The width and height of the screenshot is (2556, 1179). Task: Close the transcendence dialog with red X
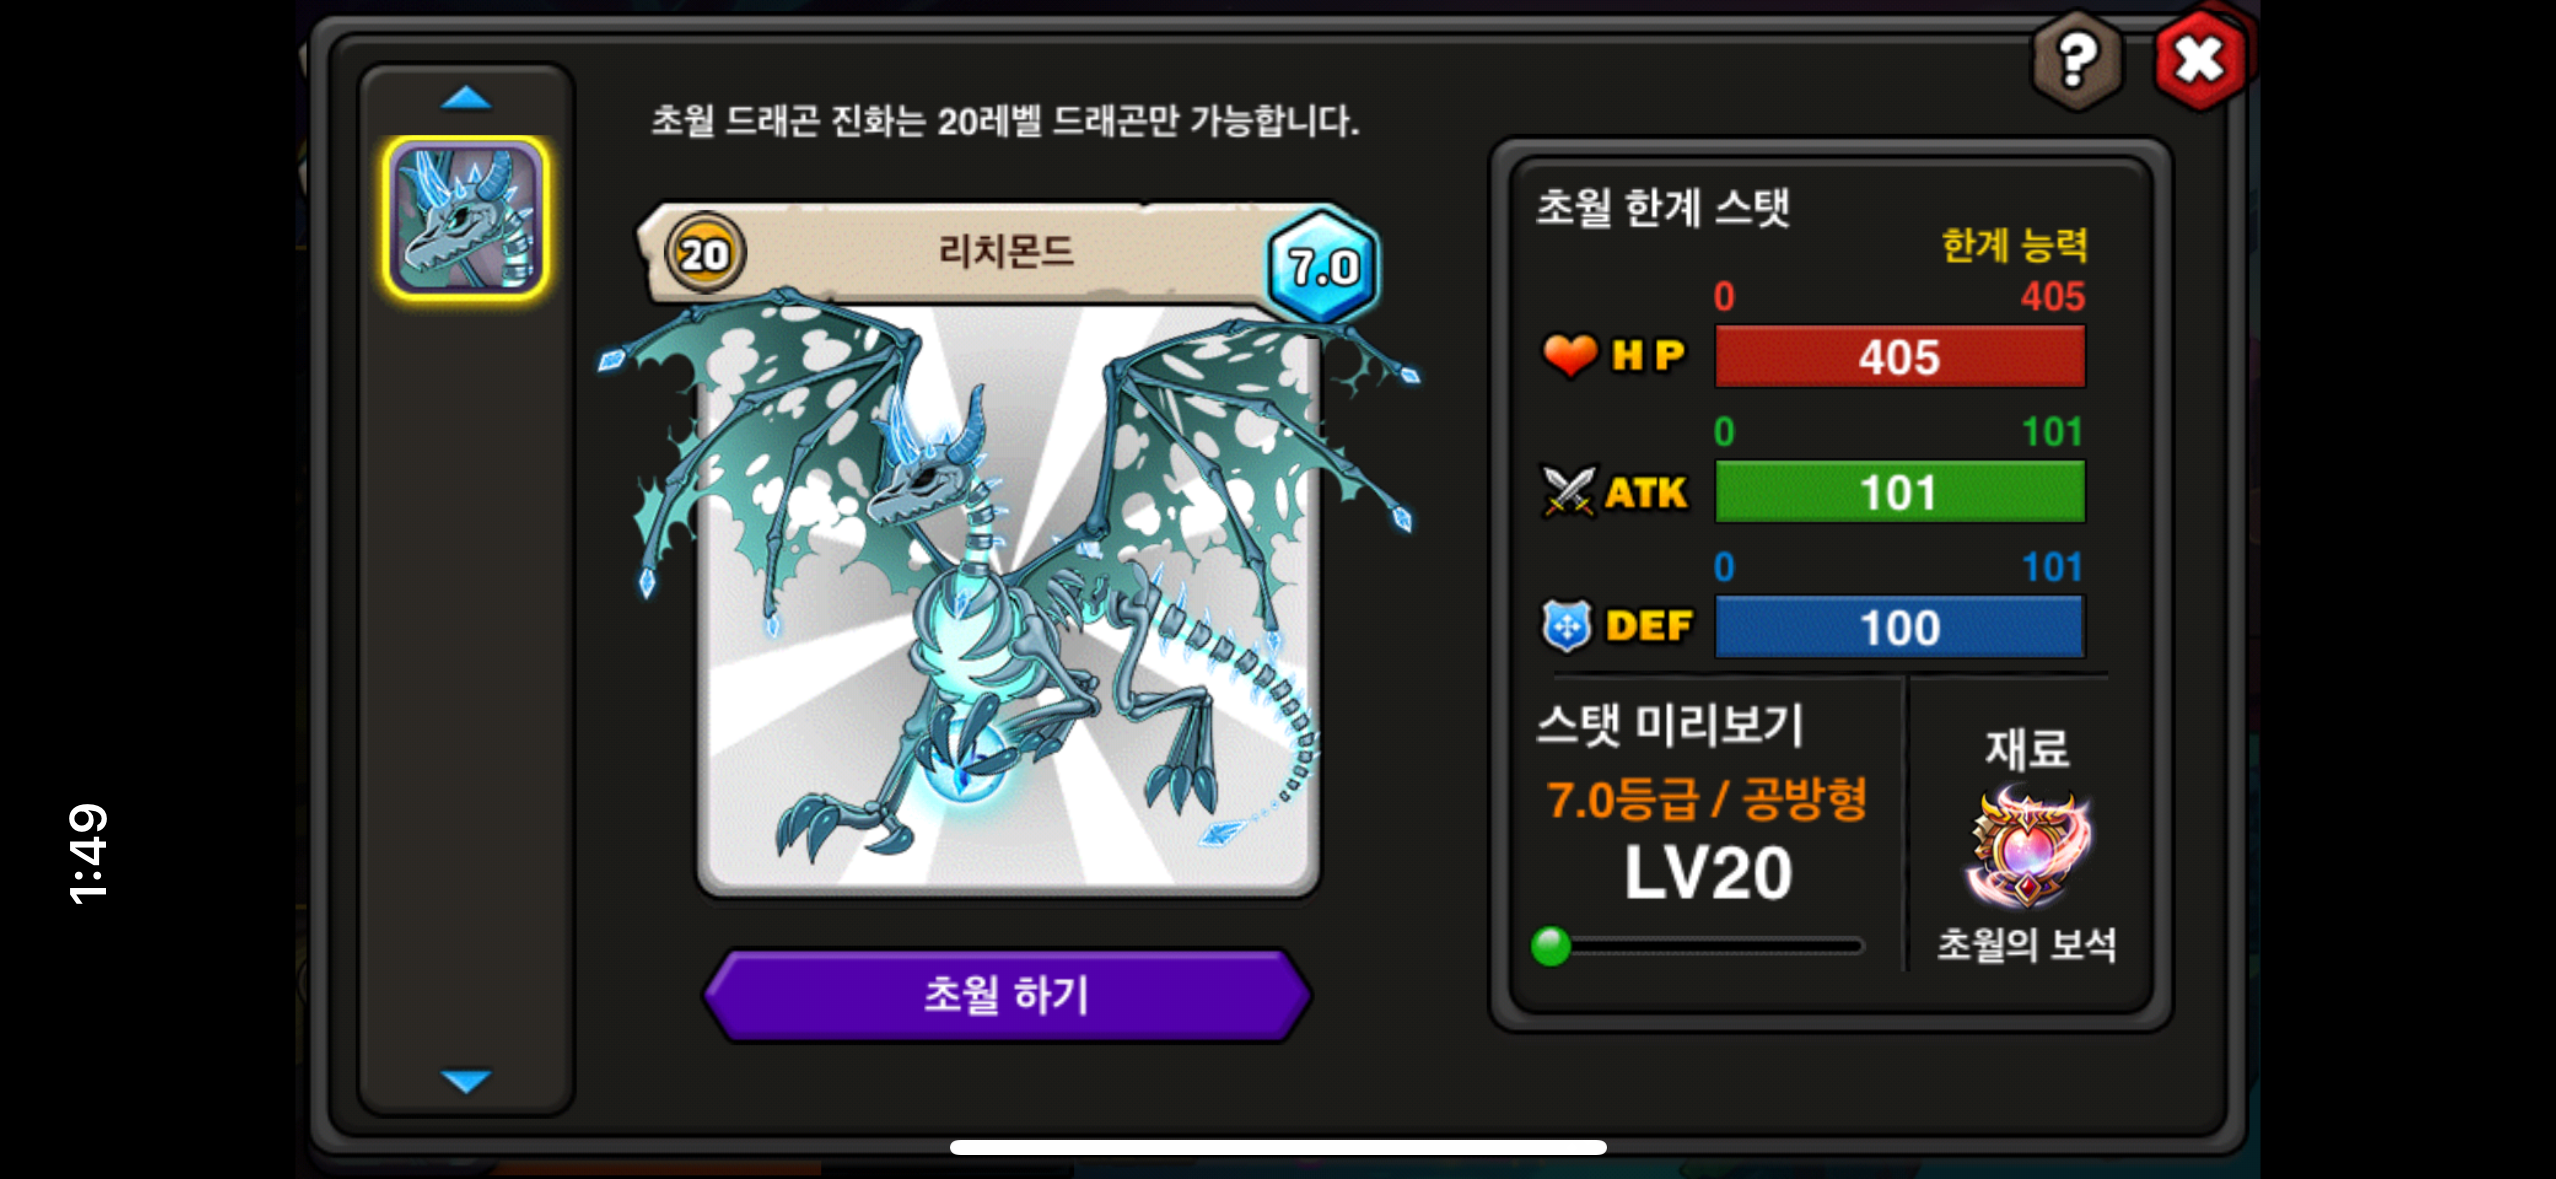(x=2200, y=60)
